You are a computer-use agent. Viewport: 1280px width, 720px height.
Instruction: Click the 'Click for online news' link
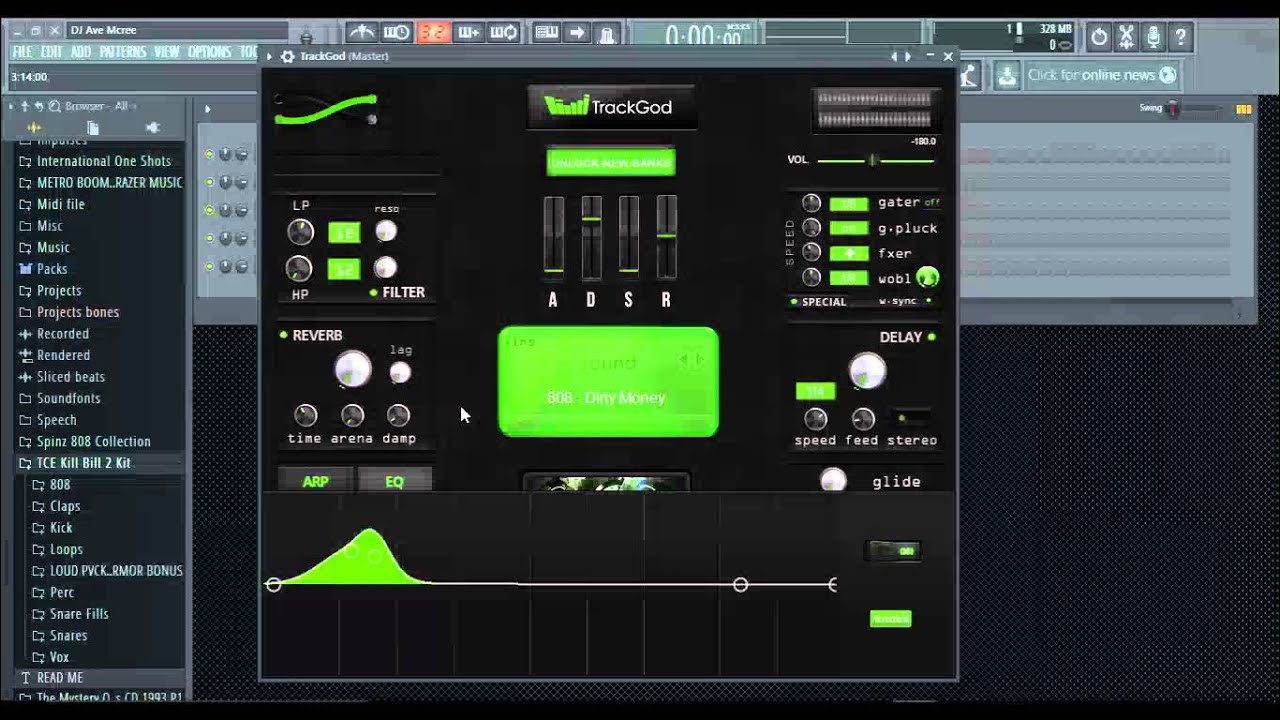(1102, 75)
